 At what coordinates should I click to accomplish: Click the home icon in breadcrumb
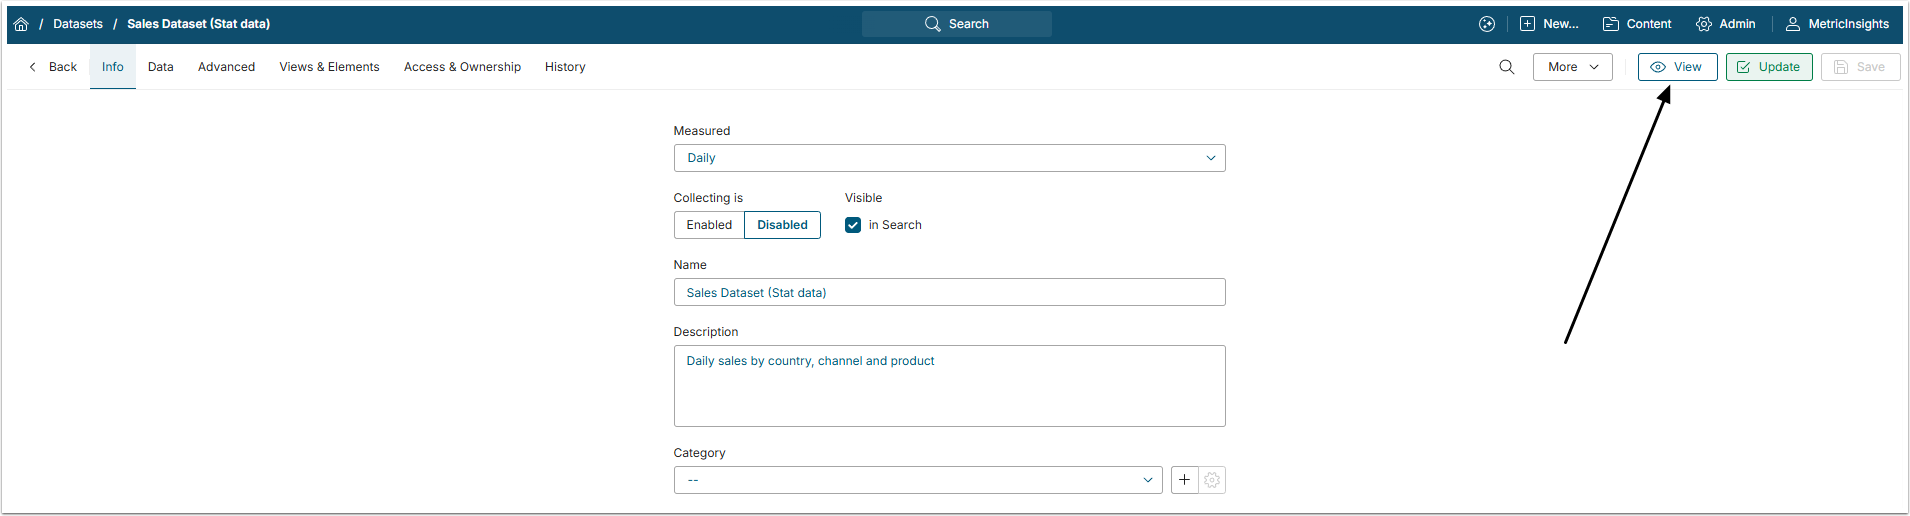click(x=21, y=24)
